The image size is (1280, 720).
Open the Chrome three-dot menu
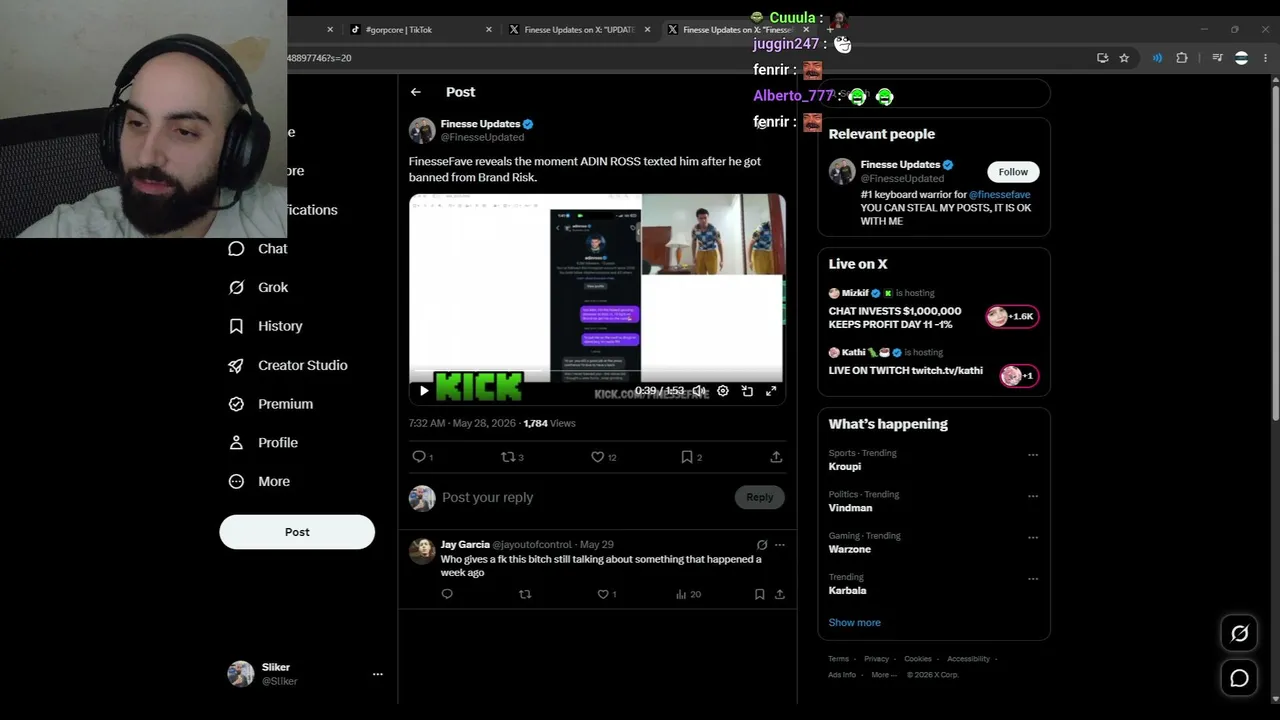click(x=1266, y=58)
